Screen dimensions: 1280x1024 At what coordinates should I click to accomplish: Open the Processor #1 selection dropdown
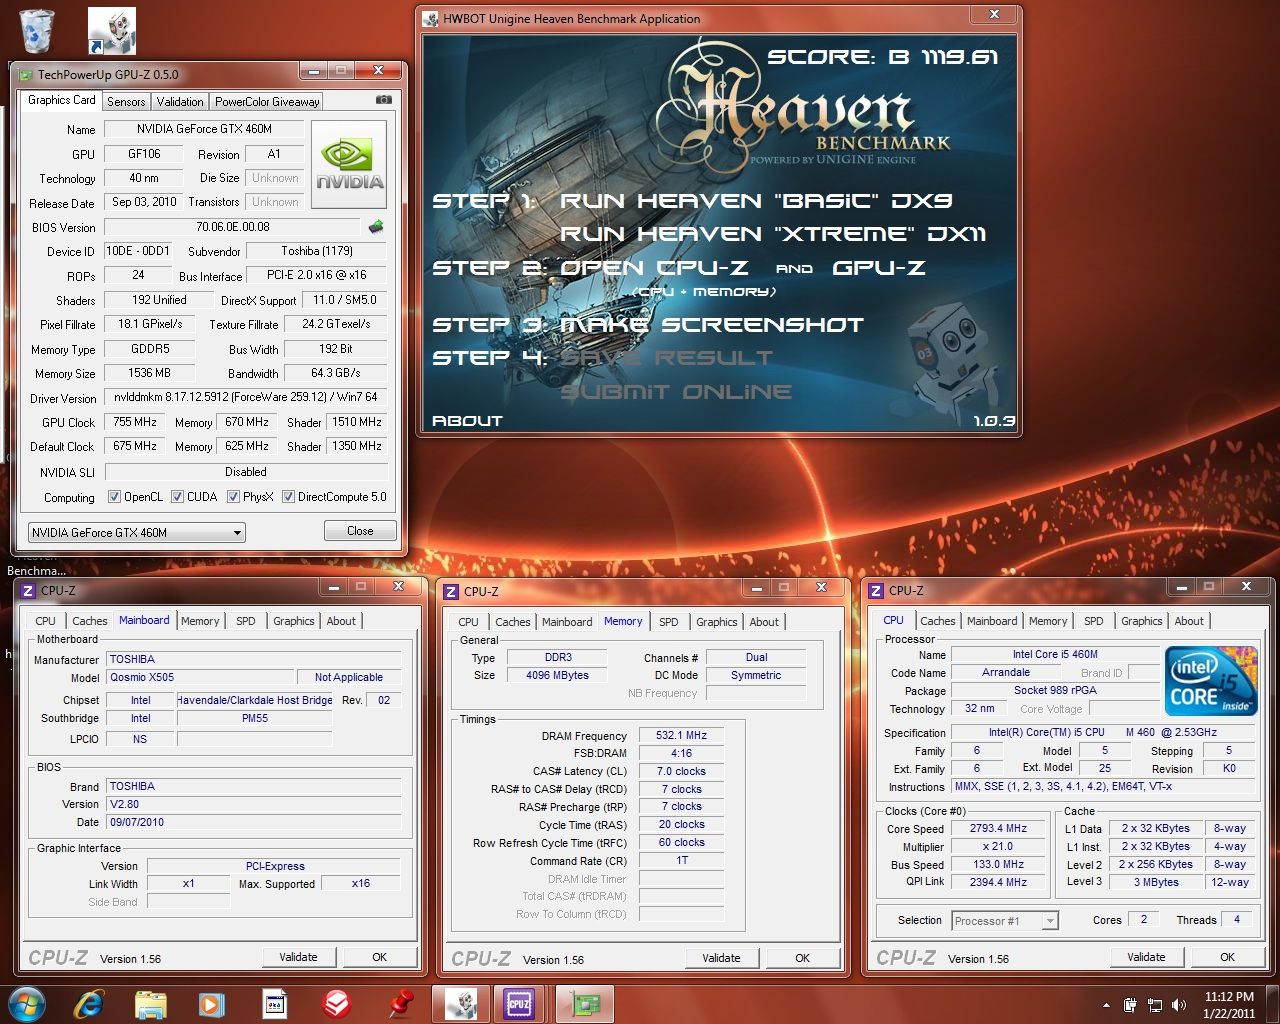coord(1004,921)
